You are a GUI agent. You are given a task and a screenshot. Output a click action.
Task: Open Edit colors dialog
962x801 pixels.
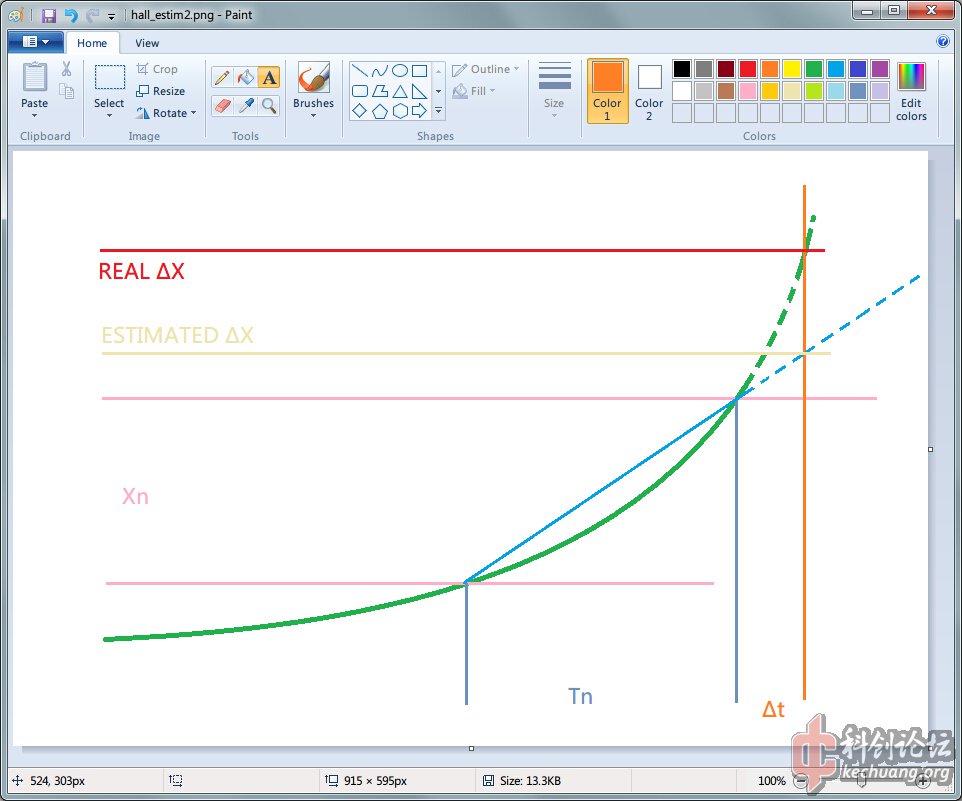click(911, 90)
